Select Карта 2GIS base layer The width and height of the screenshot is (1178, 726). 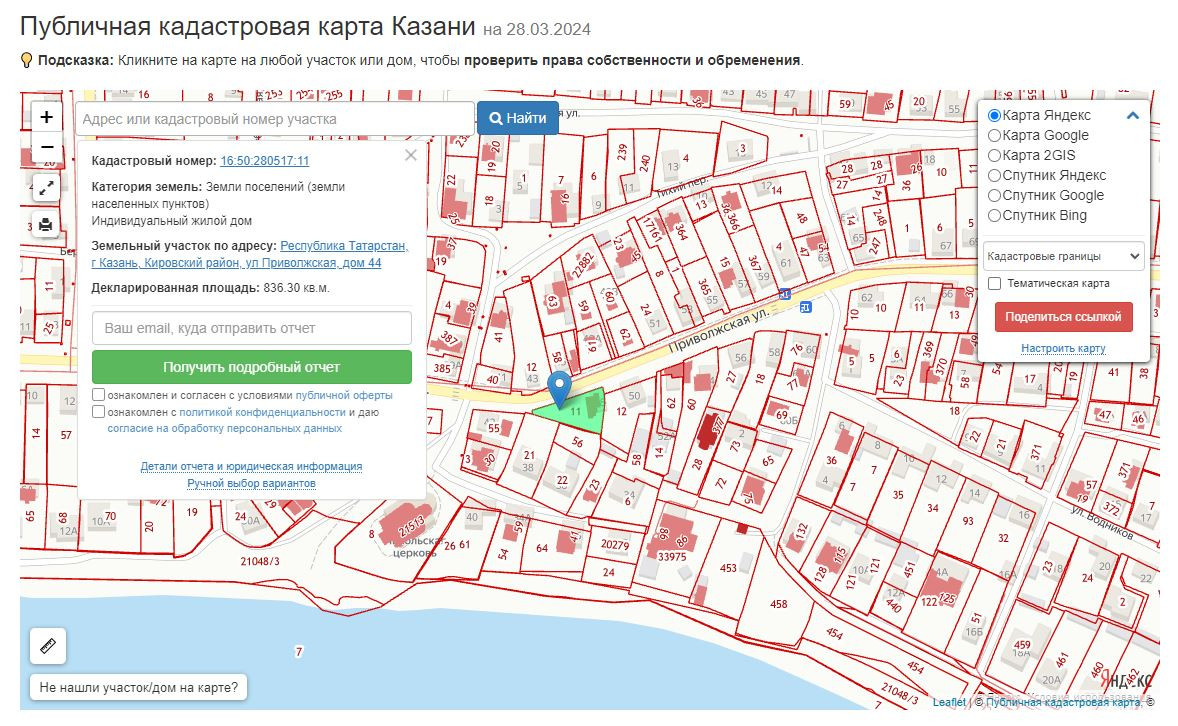point(994,156)
